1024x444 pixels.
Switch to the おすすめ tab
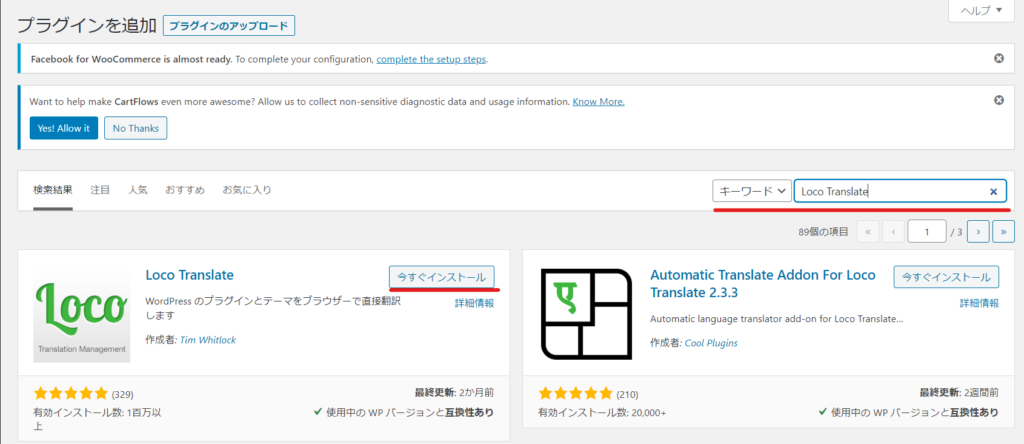(185, 190)
